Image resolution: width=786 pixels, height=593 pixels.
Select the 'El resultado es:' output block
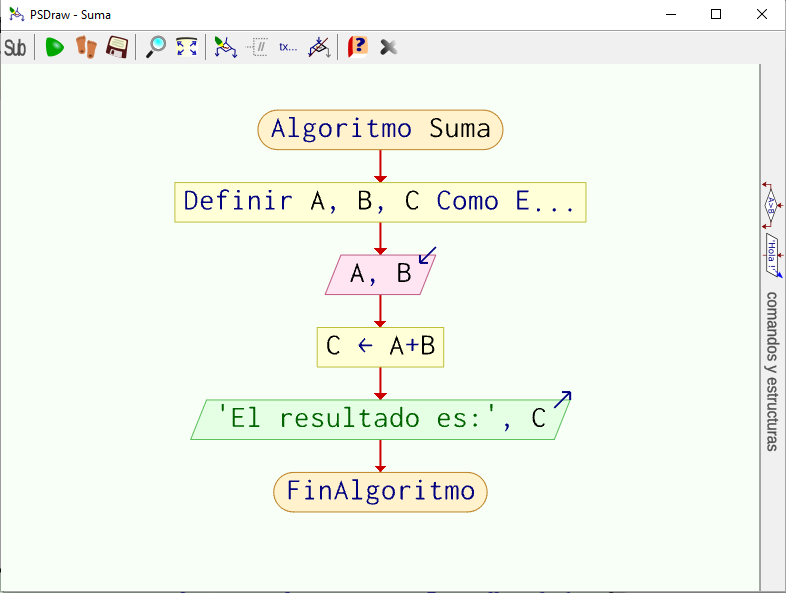tap(380, 420)
